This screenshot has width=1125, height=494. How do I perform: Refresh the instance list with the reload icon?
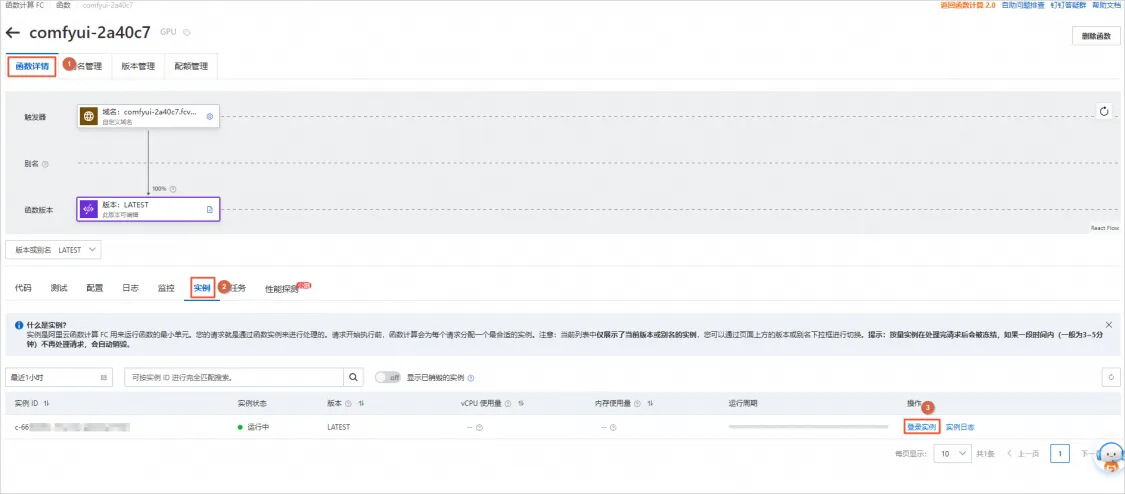tap(1108, 377)
